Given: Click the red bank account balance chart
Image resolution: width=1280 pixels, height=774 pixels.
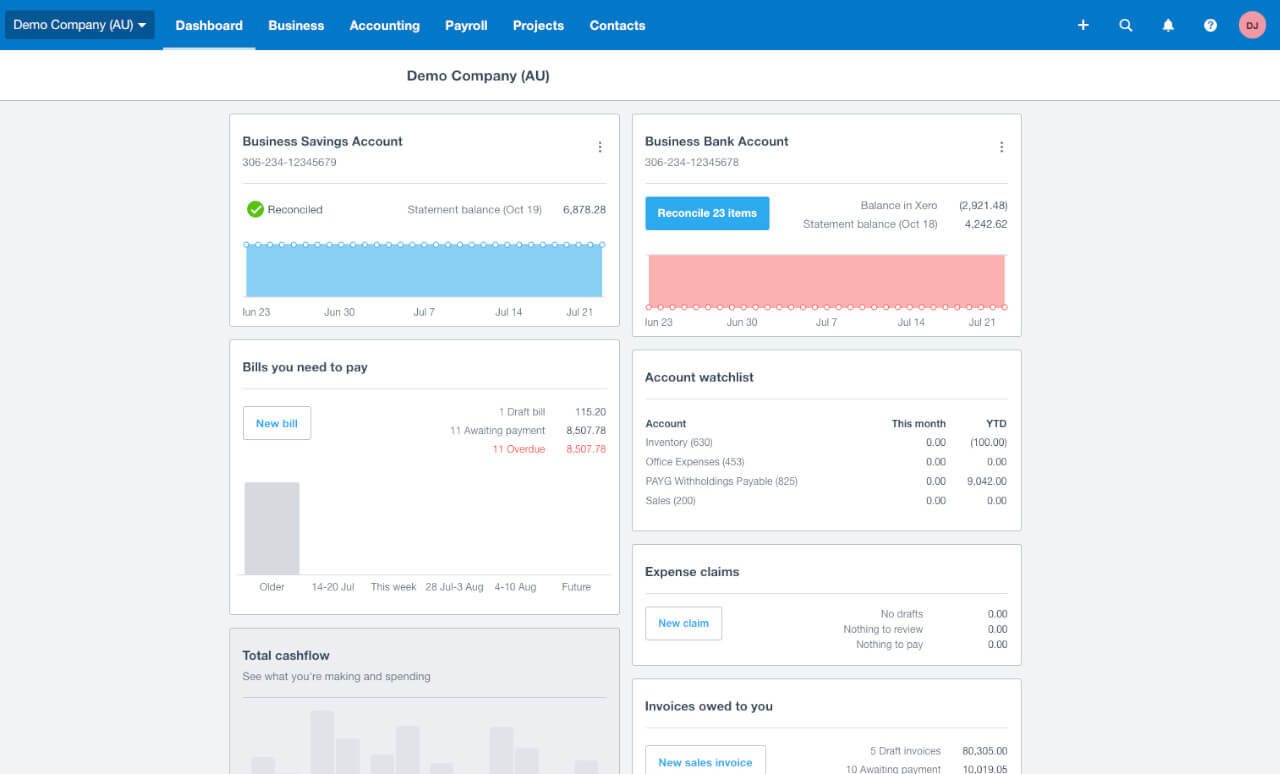Looking at the screenshot, I should [826, 280].
